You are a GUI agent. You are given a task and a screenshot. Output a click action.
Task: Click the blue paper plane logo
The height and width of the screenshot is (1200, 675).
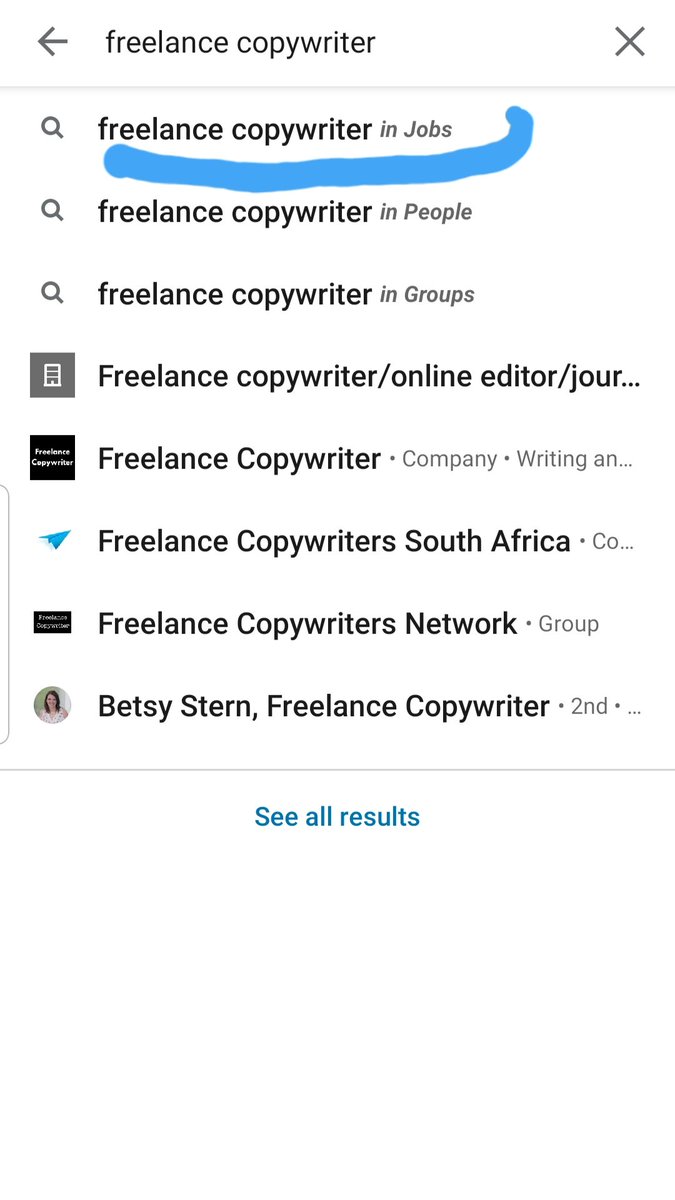click(54, 541)
